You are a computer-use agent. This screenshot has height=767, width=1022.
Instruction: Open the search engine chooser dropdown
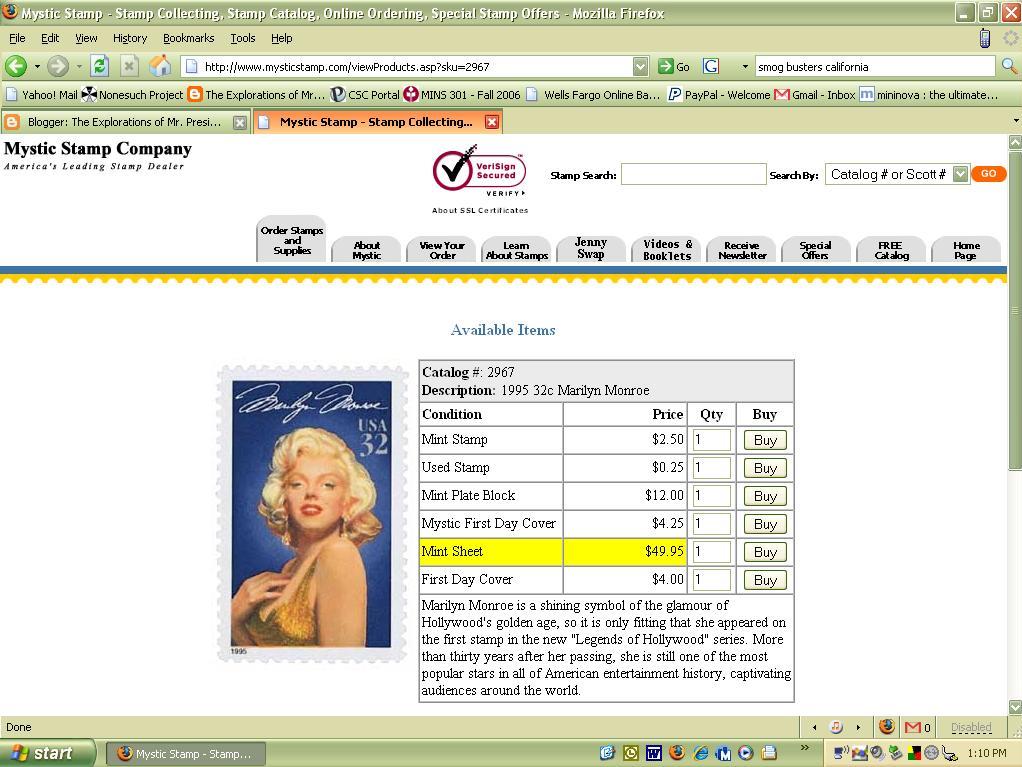coord(745,66)
